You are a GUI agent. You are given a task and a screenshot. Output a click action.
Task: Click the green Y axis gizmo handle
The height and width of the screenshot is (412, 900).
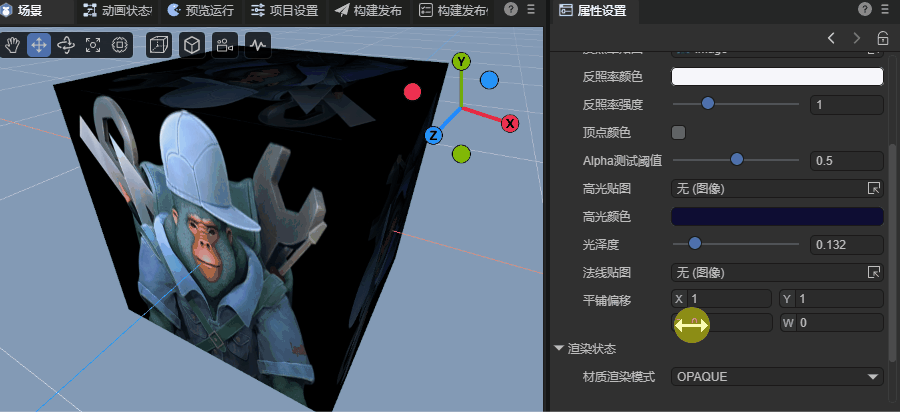click(461, 62)
